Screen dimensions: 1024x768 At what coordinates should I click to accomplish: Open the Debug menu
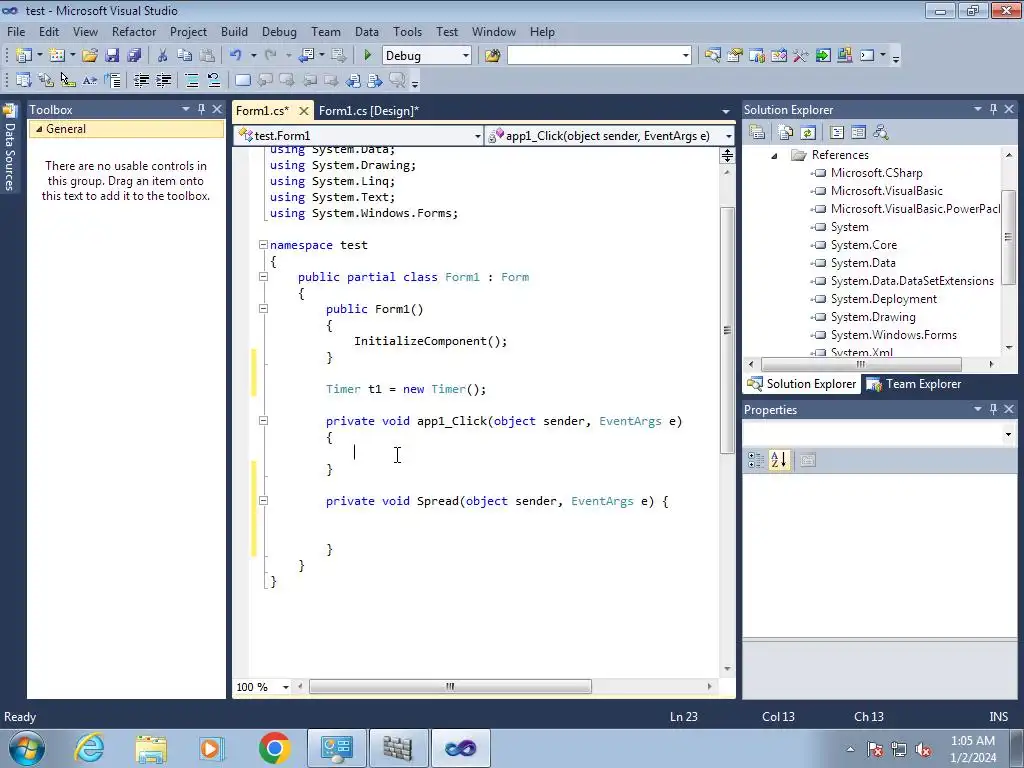point(279,31)
